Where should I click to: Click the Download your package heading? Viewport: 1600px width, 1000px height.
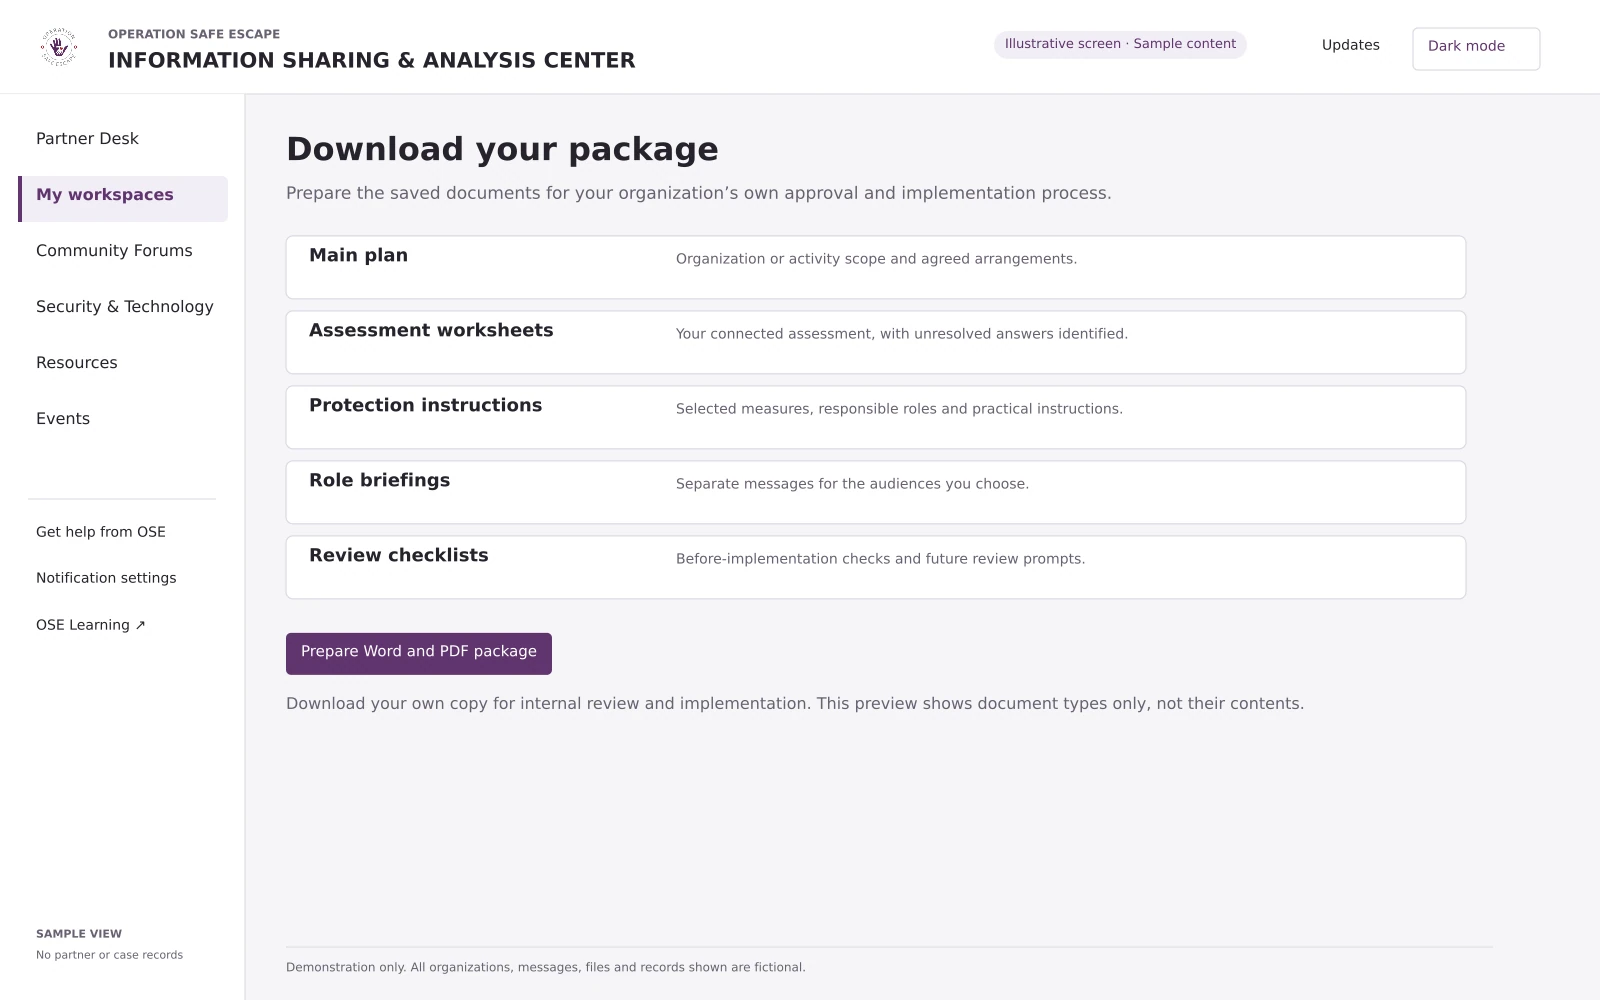[502, 149]
